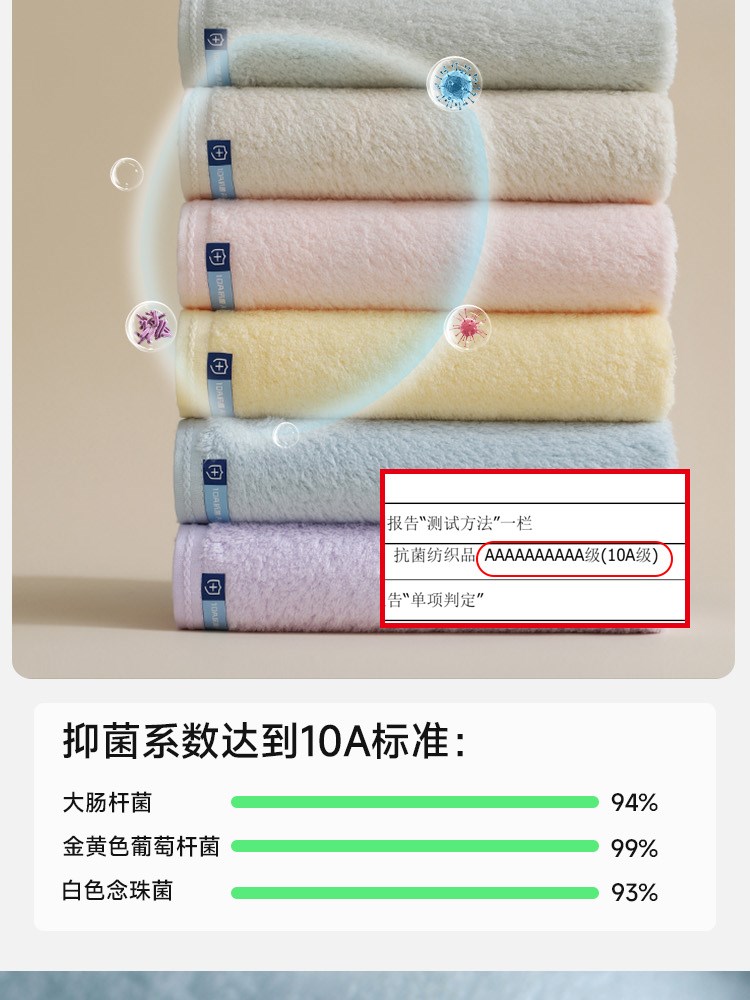Click the label tag on purple towel
Viewport: 750px width, 1000px height.
click(x=214, y=599)
